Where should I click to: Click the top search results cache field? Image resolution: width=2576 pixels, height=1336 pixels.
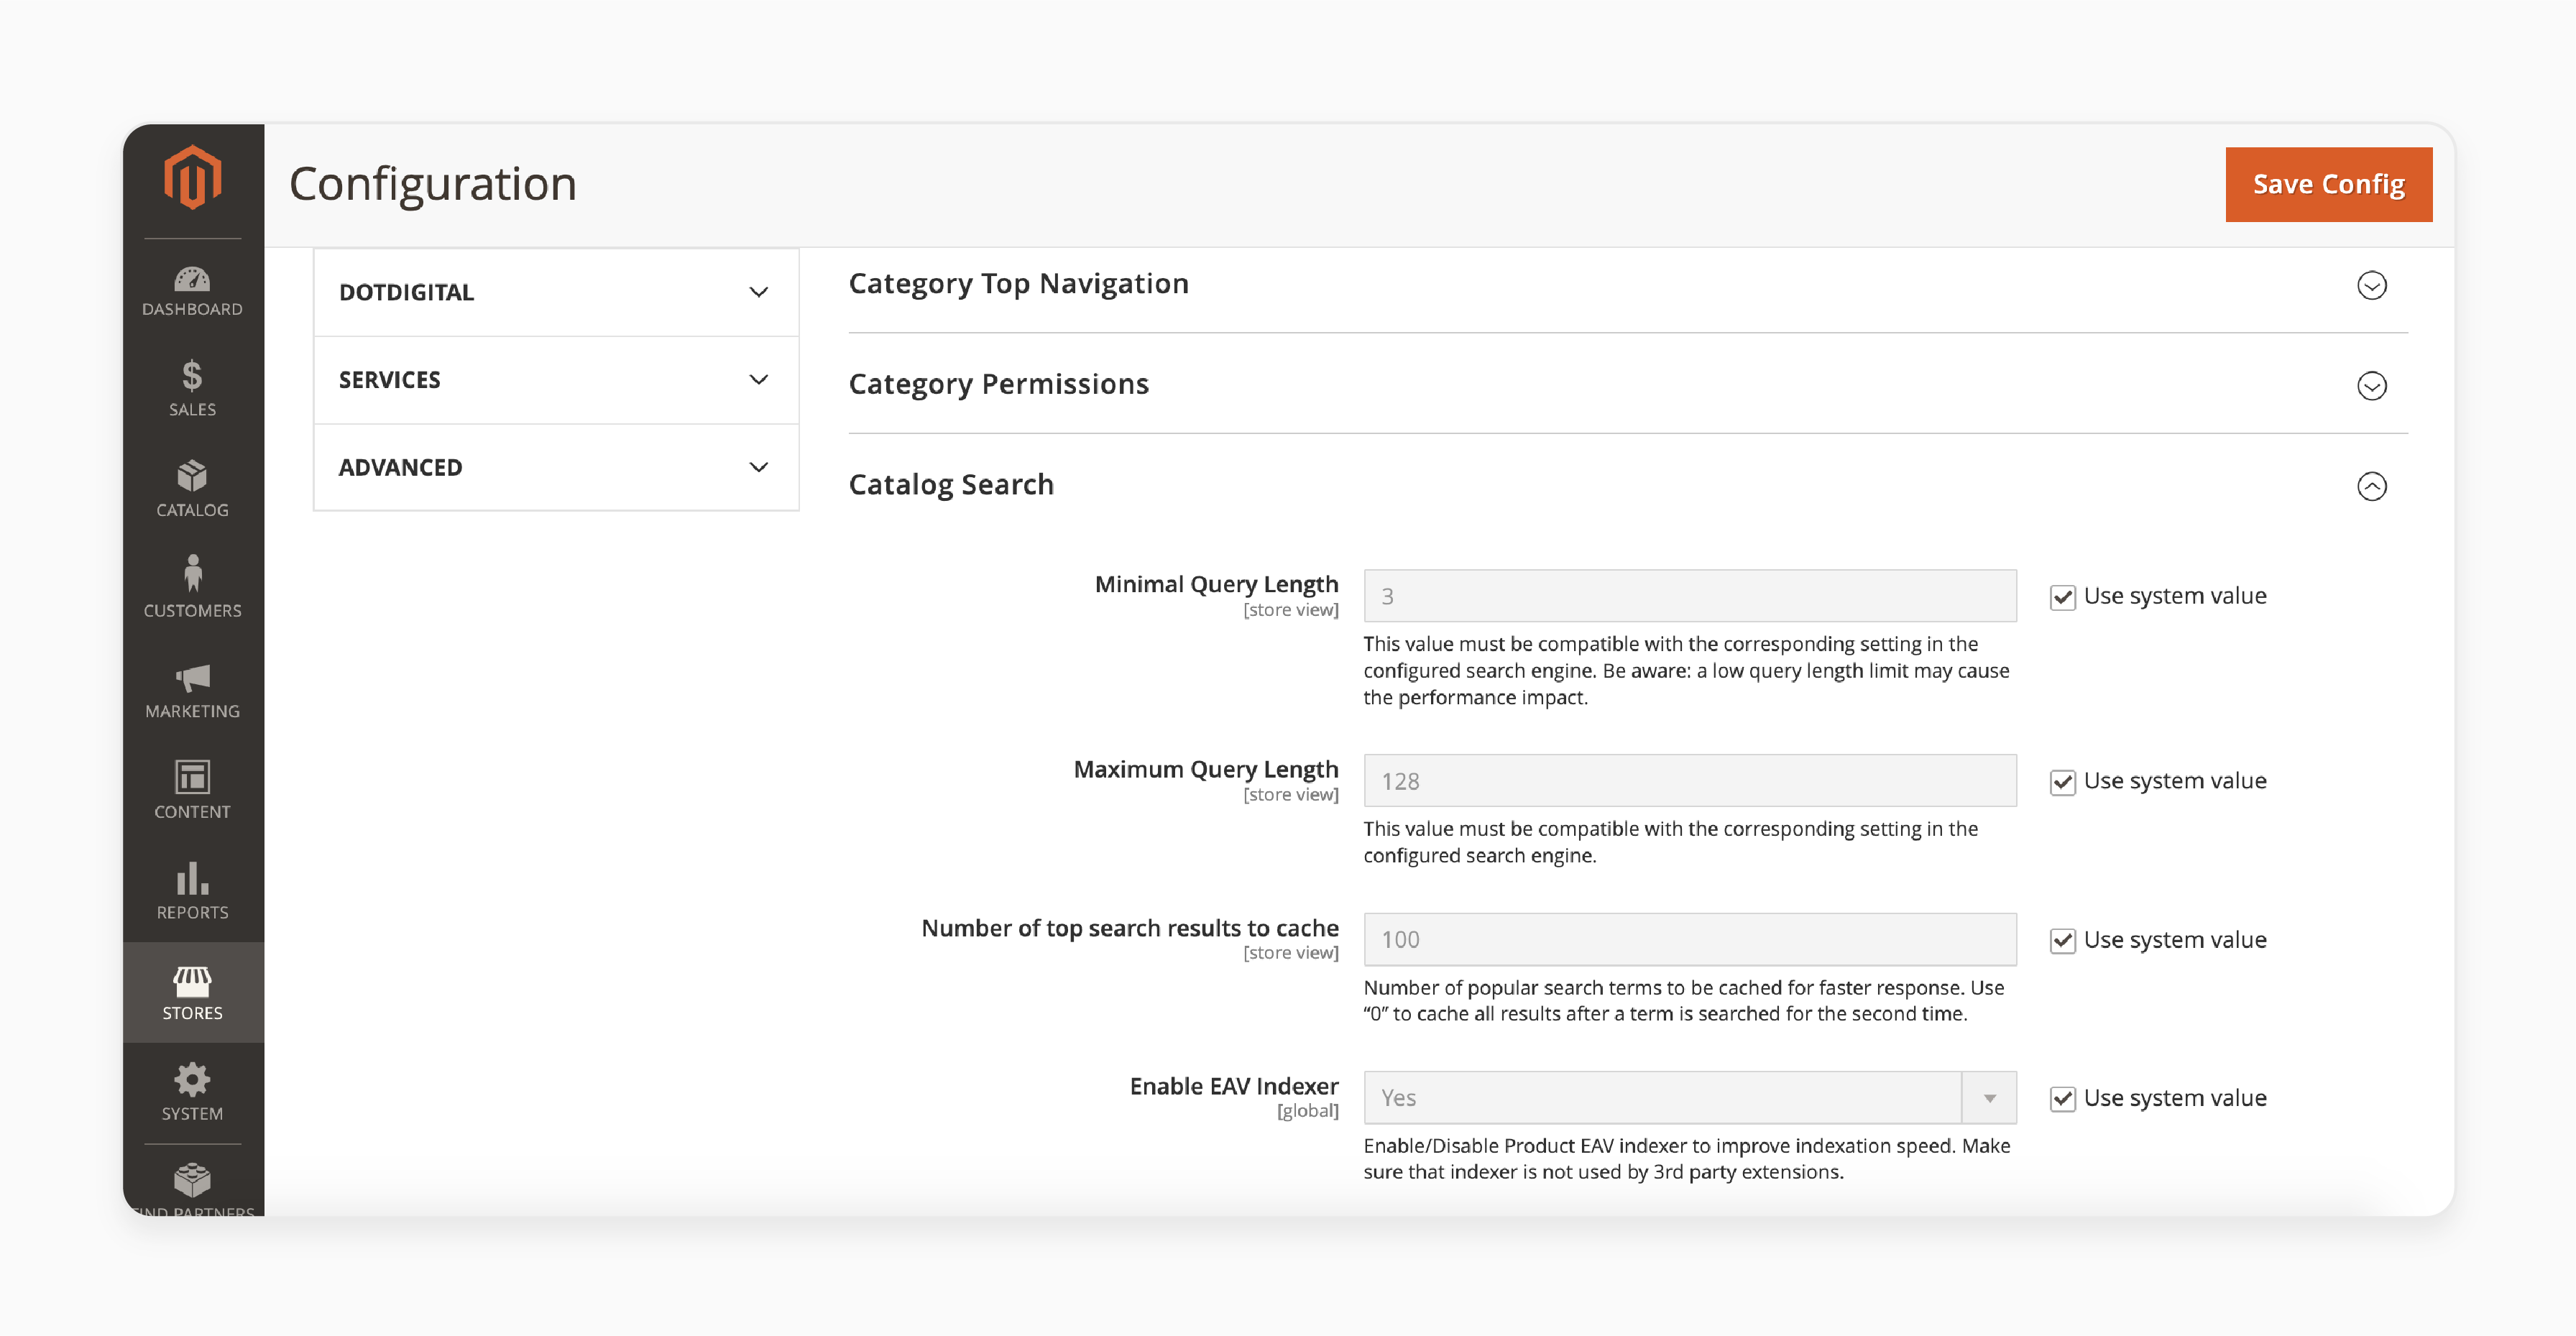click(1689, 939)
